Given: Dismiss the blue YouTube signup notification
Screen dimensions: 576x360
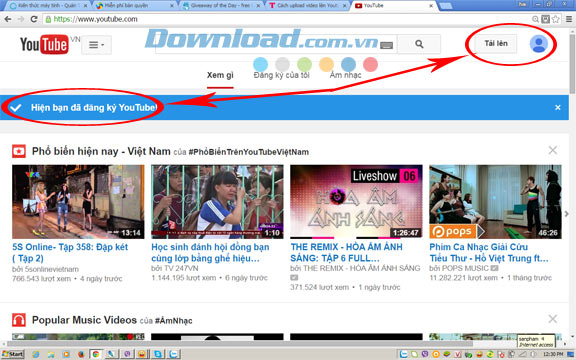Looking at the screenshot, I should coord(558,108).
